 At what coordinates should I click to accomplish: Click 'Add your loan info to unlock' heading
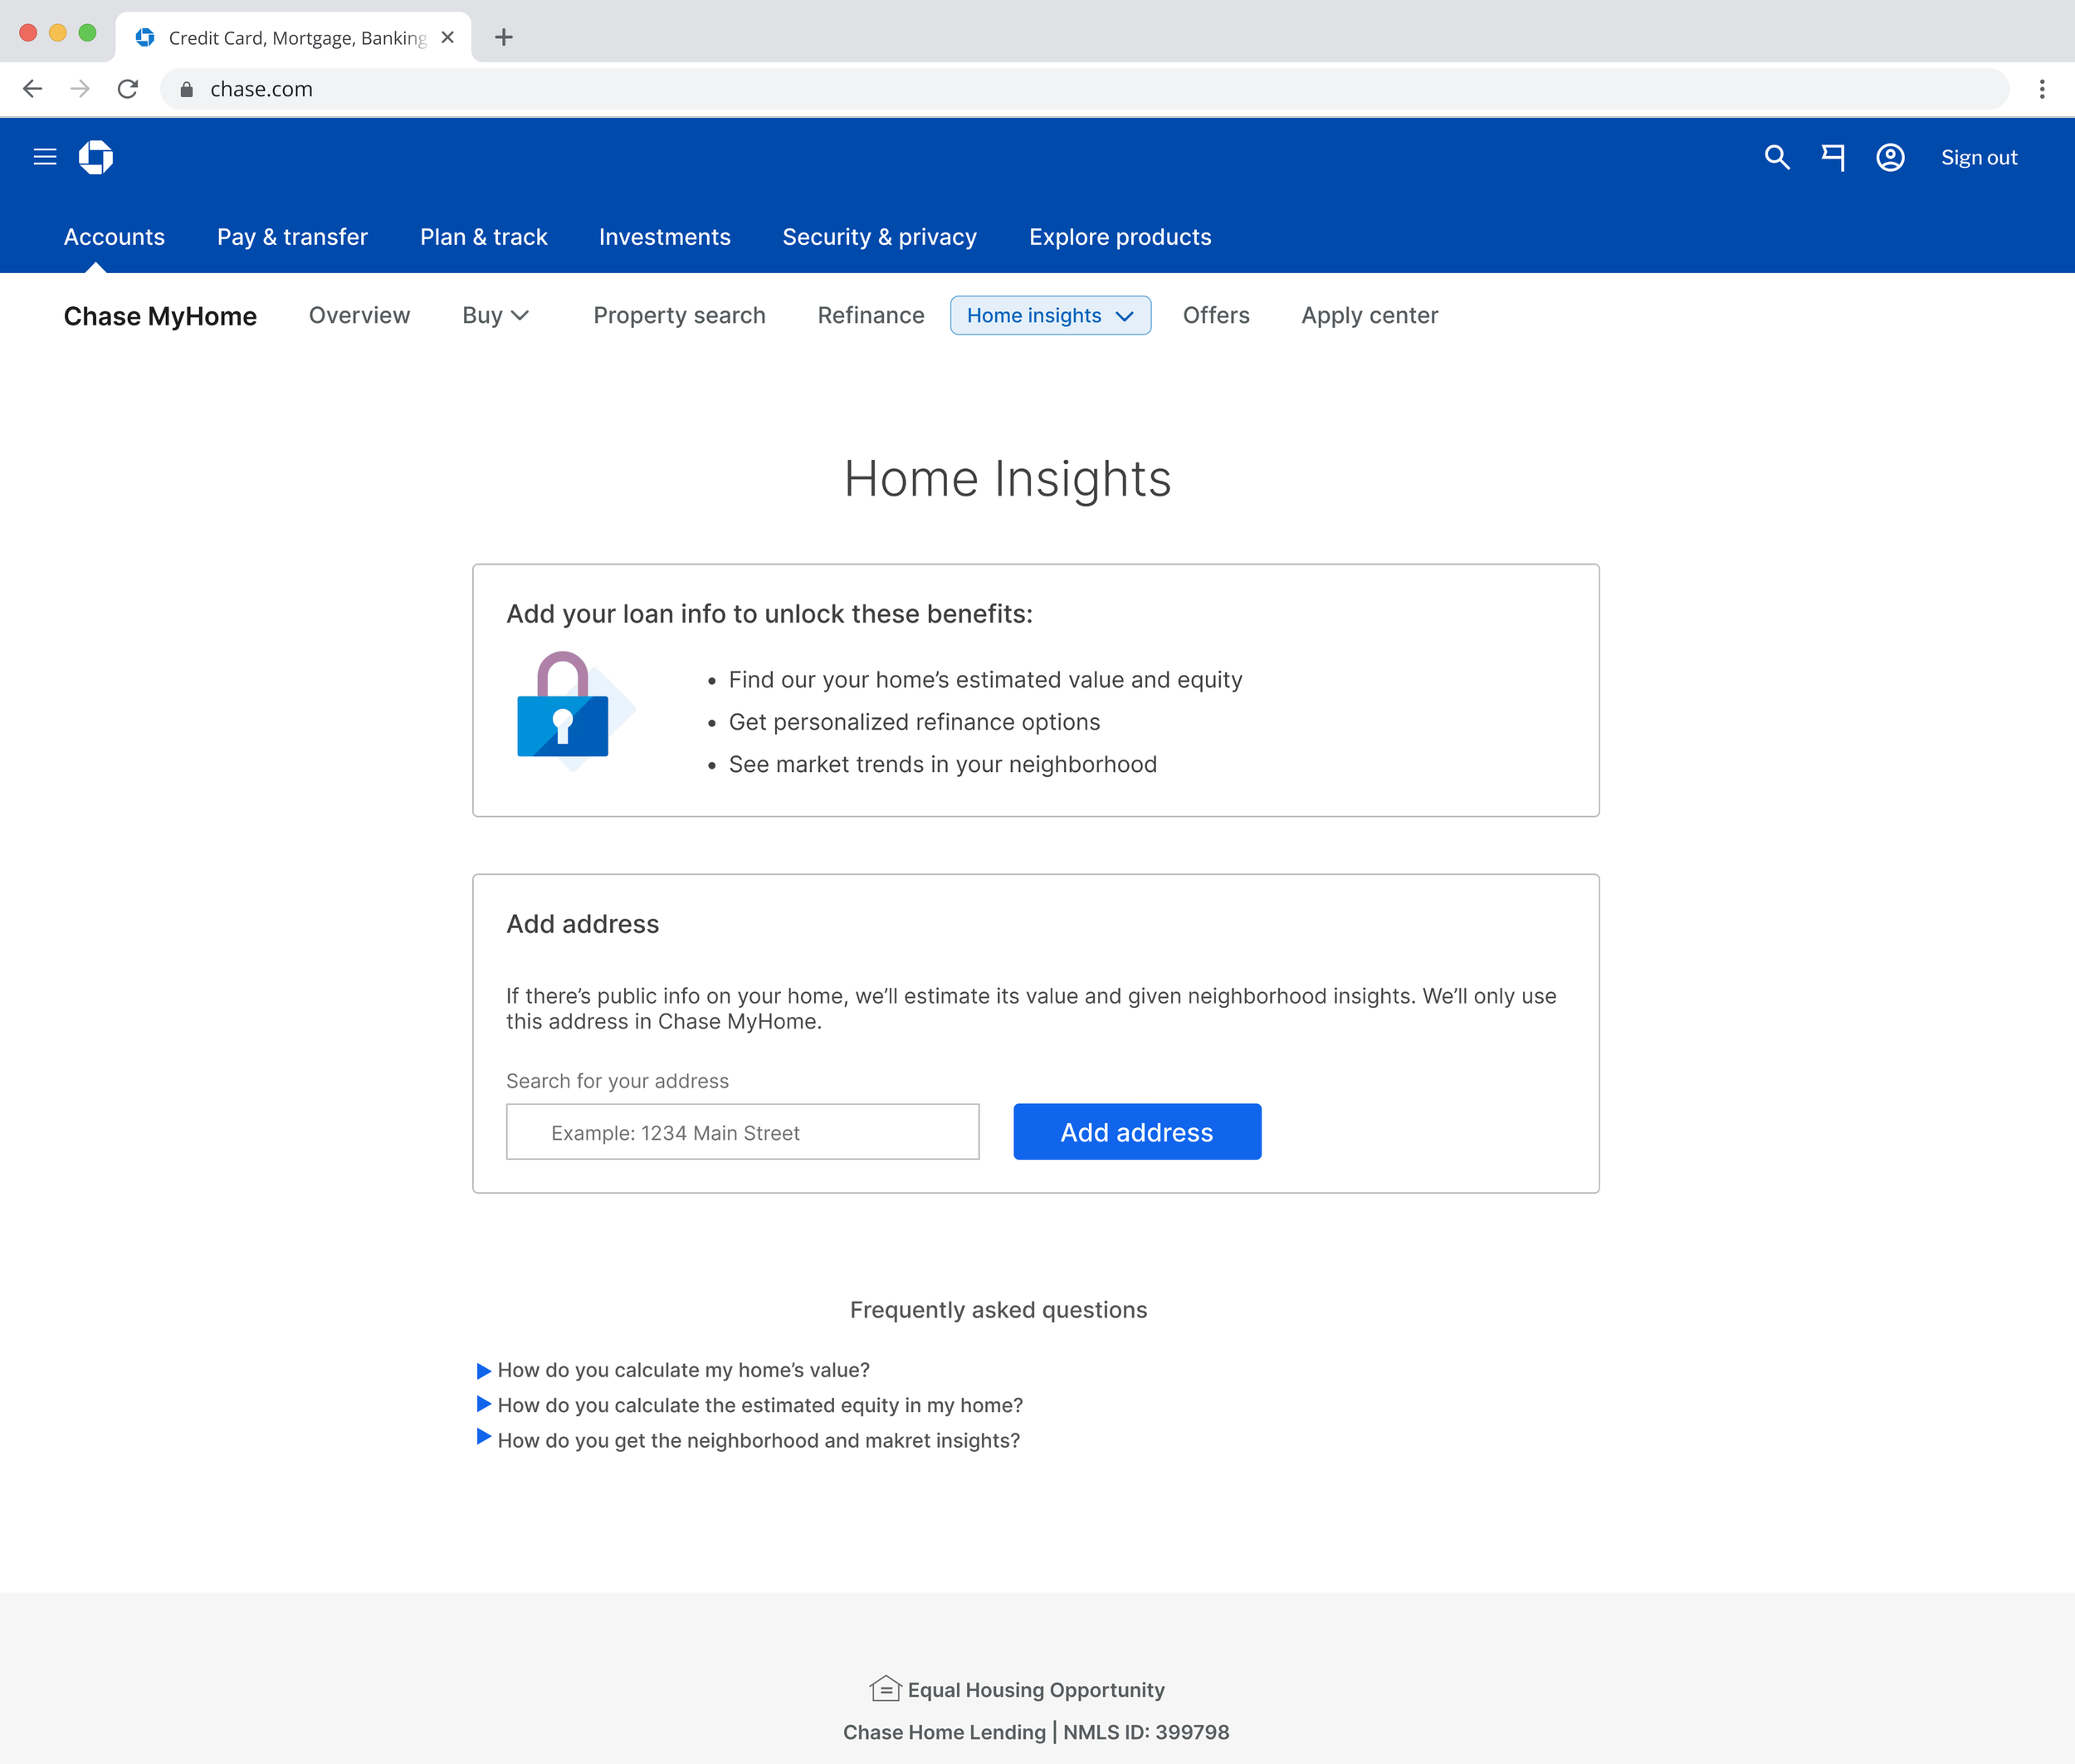pyautogui.click(x=769, y=614)
